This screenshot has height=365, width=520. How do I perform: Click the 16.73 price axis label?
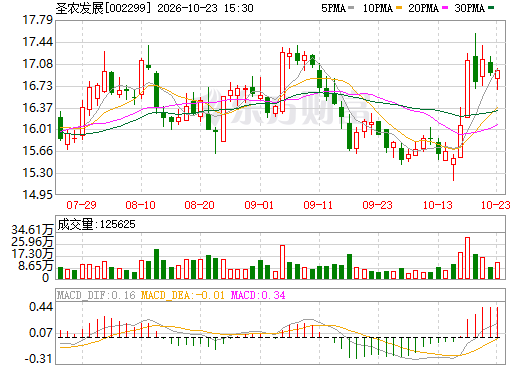[37, 86]
